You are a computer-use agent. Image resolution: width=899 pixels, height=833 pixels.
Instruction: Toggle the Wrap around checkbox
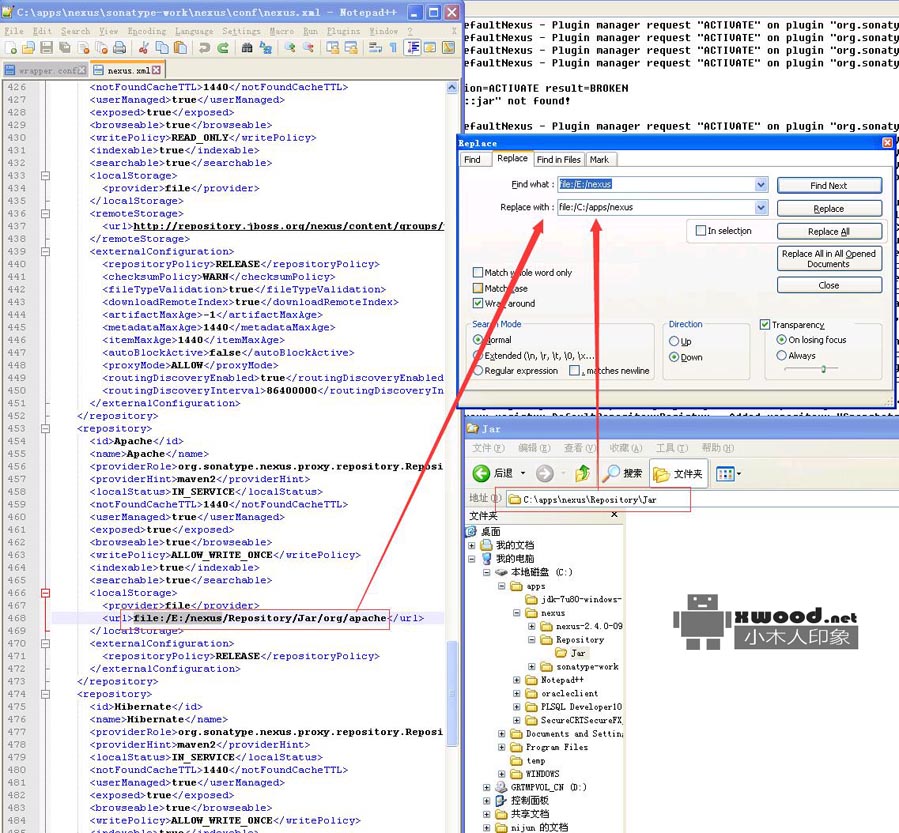(x=478, y=303)
